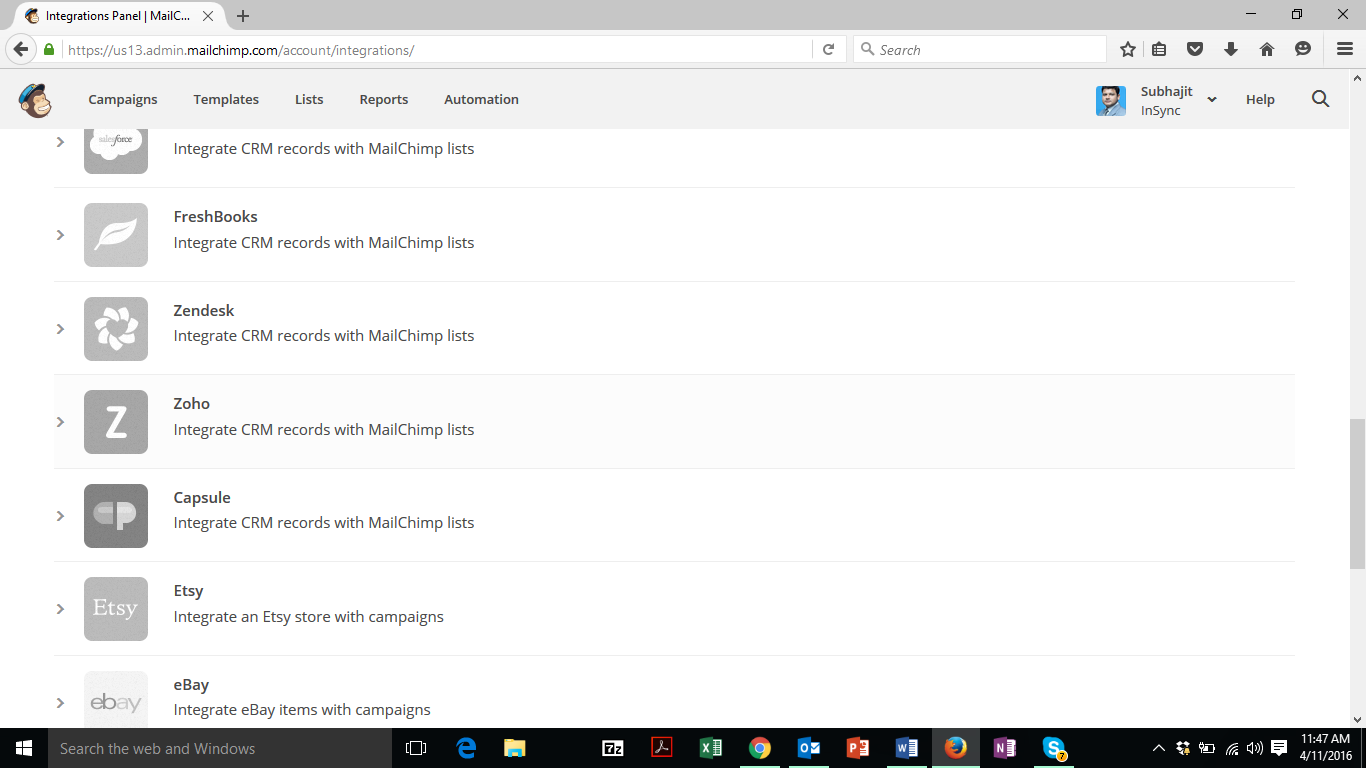Image resolution: width=1366 pixels, height=768 pixels.
Task: Open Firefox bookmarks list icon
Action: [x=1159, y=49]
